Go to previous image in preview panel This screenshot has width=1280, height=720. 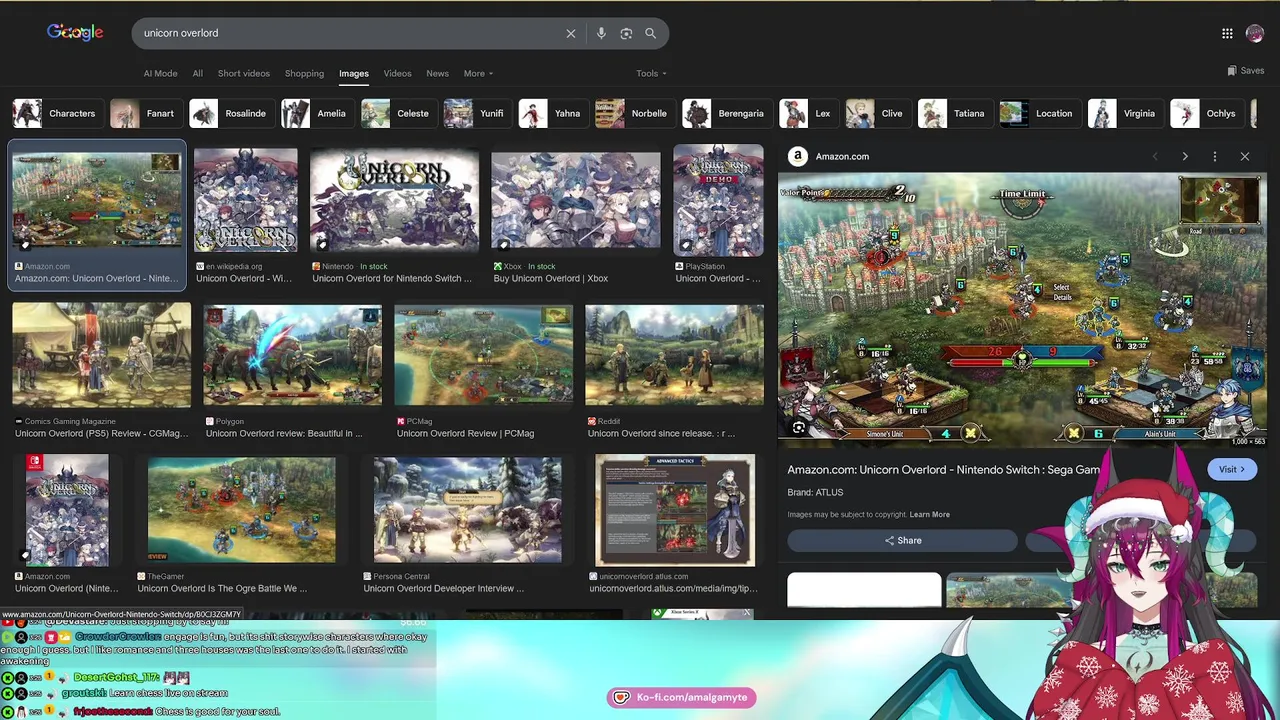[1155, 156]
